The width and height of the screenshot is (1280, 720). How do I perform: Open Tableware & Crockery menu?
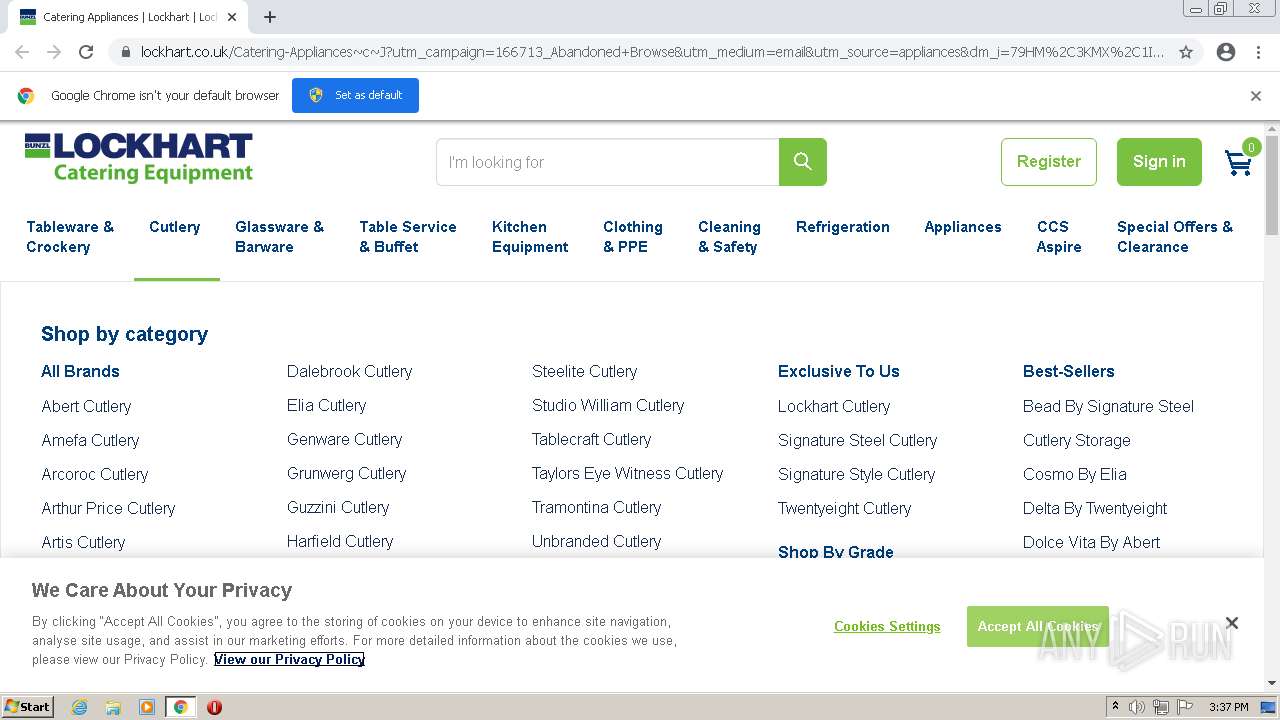tap(70, 237)
